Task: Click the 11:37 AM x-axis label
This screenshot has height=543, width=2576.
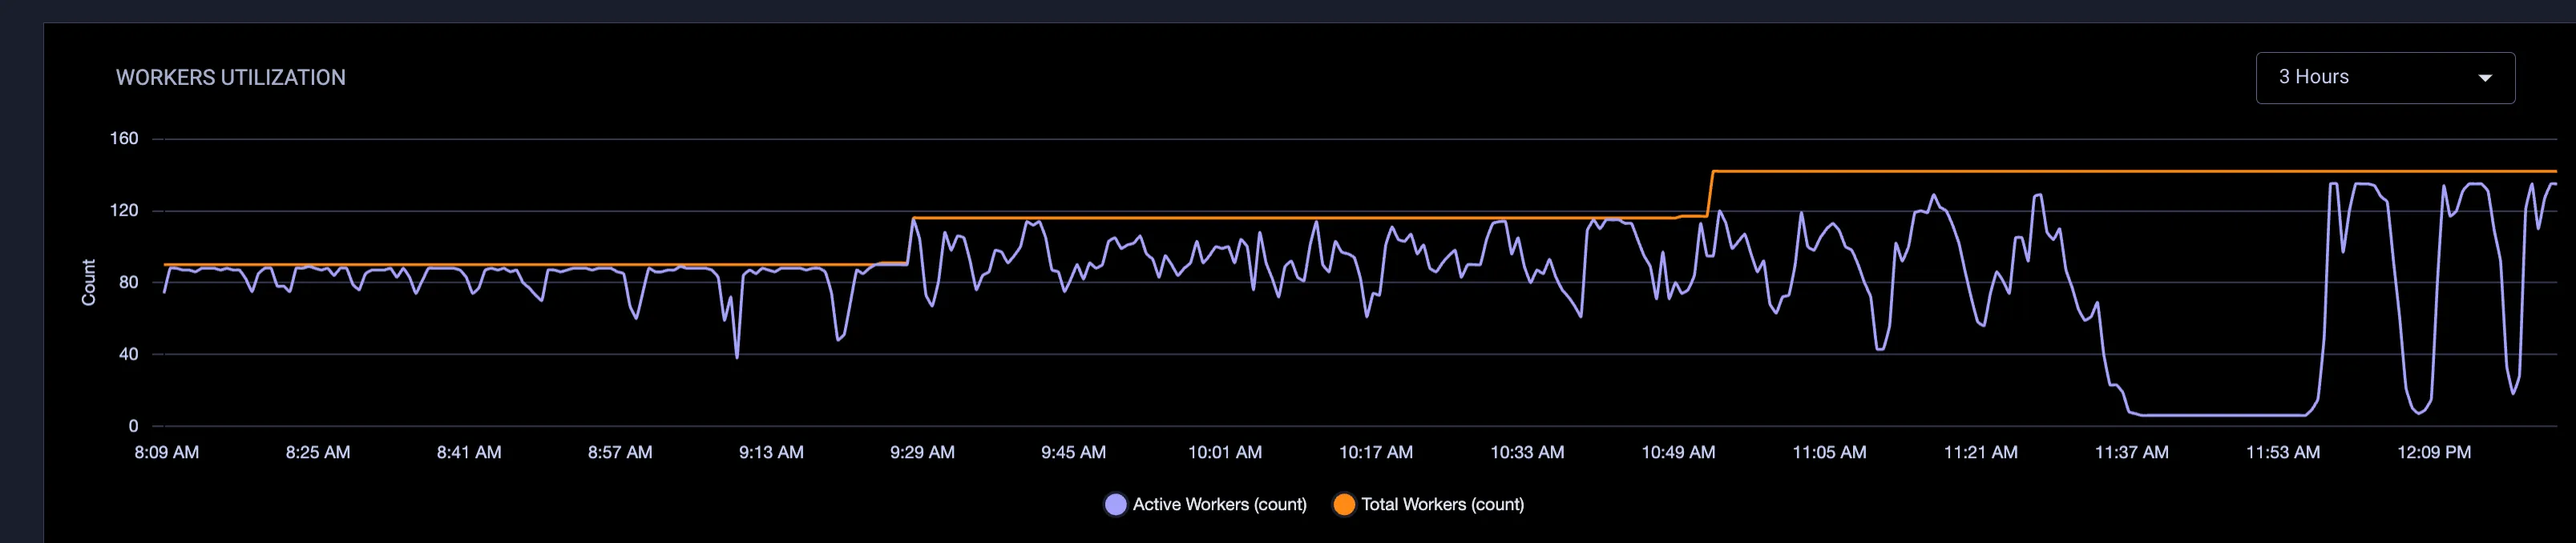Action: pos(2132,452)
